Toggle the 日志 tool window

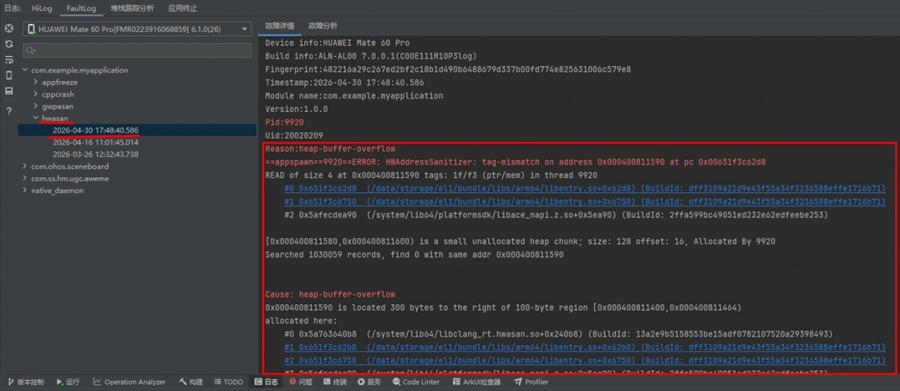pyautogui.click(x=266, y=382)
